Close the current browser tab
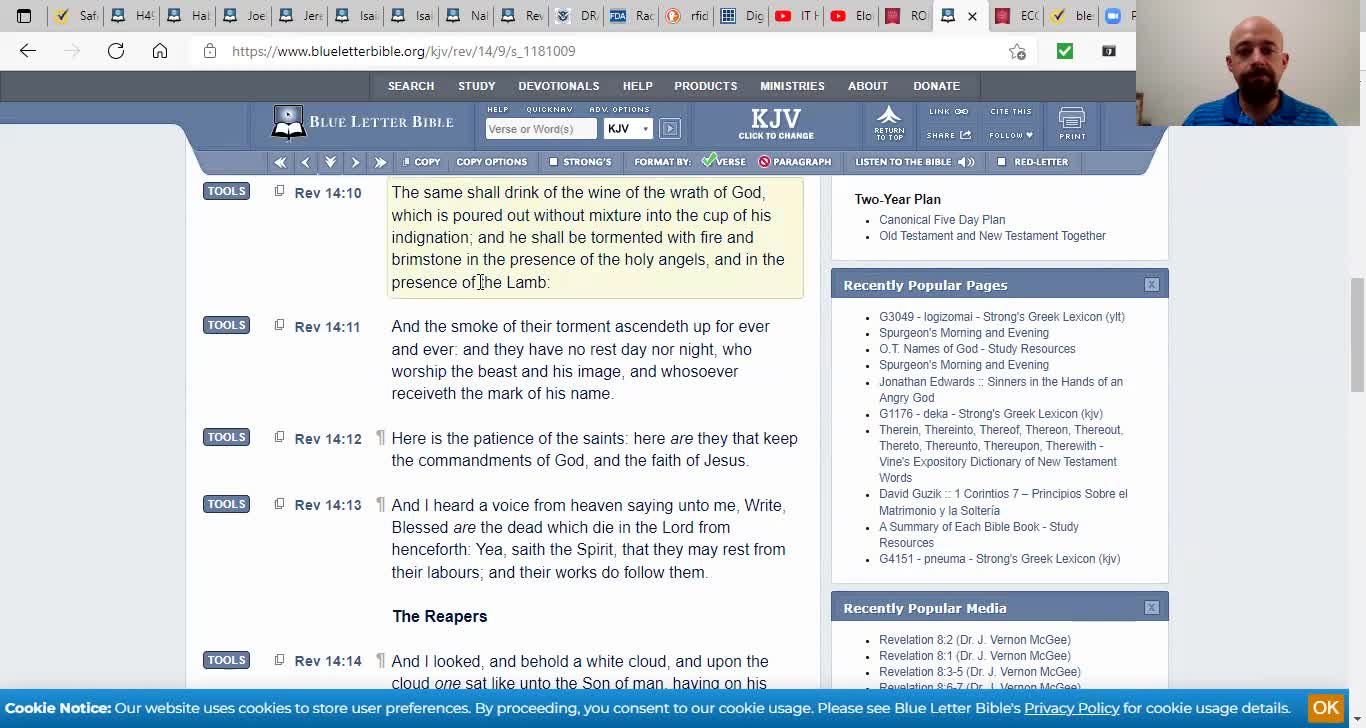The height and width of the screenshot is (728, 1366). pos(972,16)
